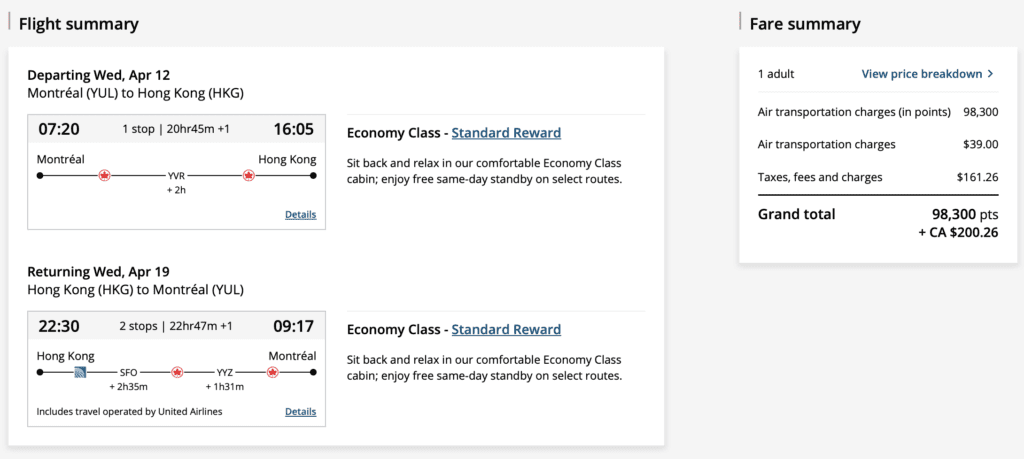
Task: Open Details for the Montréal to Hong Kong flight
Action: pos(300,214)
